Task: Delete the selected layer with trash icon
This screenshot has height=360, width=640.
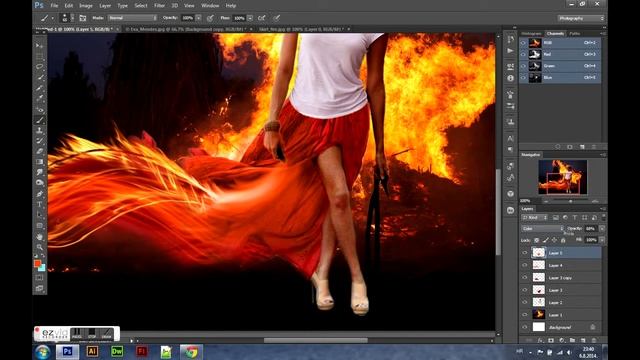Action: pos(594,340)
